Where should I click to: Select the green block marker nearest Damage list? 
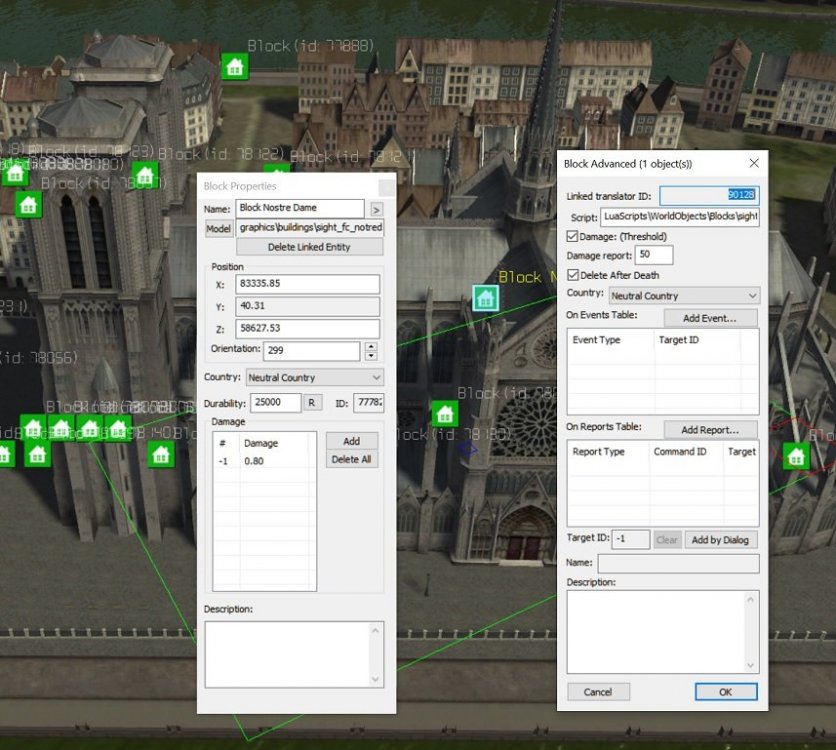tap(161, 455)
